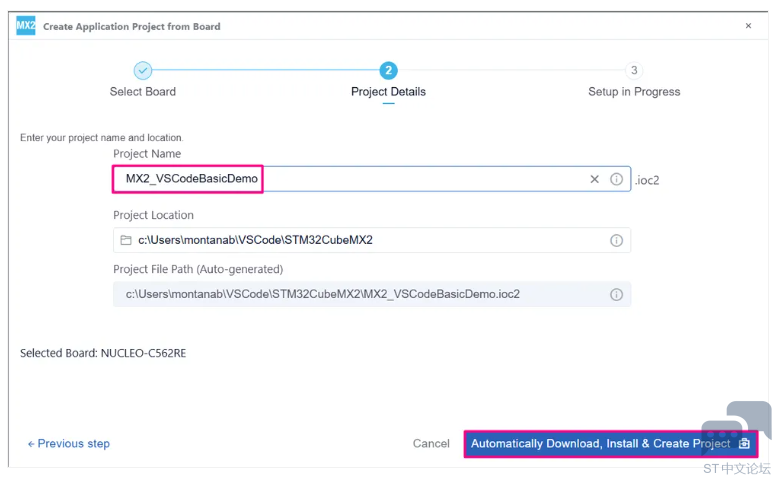Click the 'Project File Path (Auto-generated)' label
This screenshot has width=780, height=484.
click(198, 270)
